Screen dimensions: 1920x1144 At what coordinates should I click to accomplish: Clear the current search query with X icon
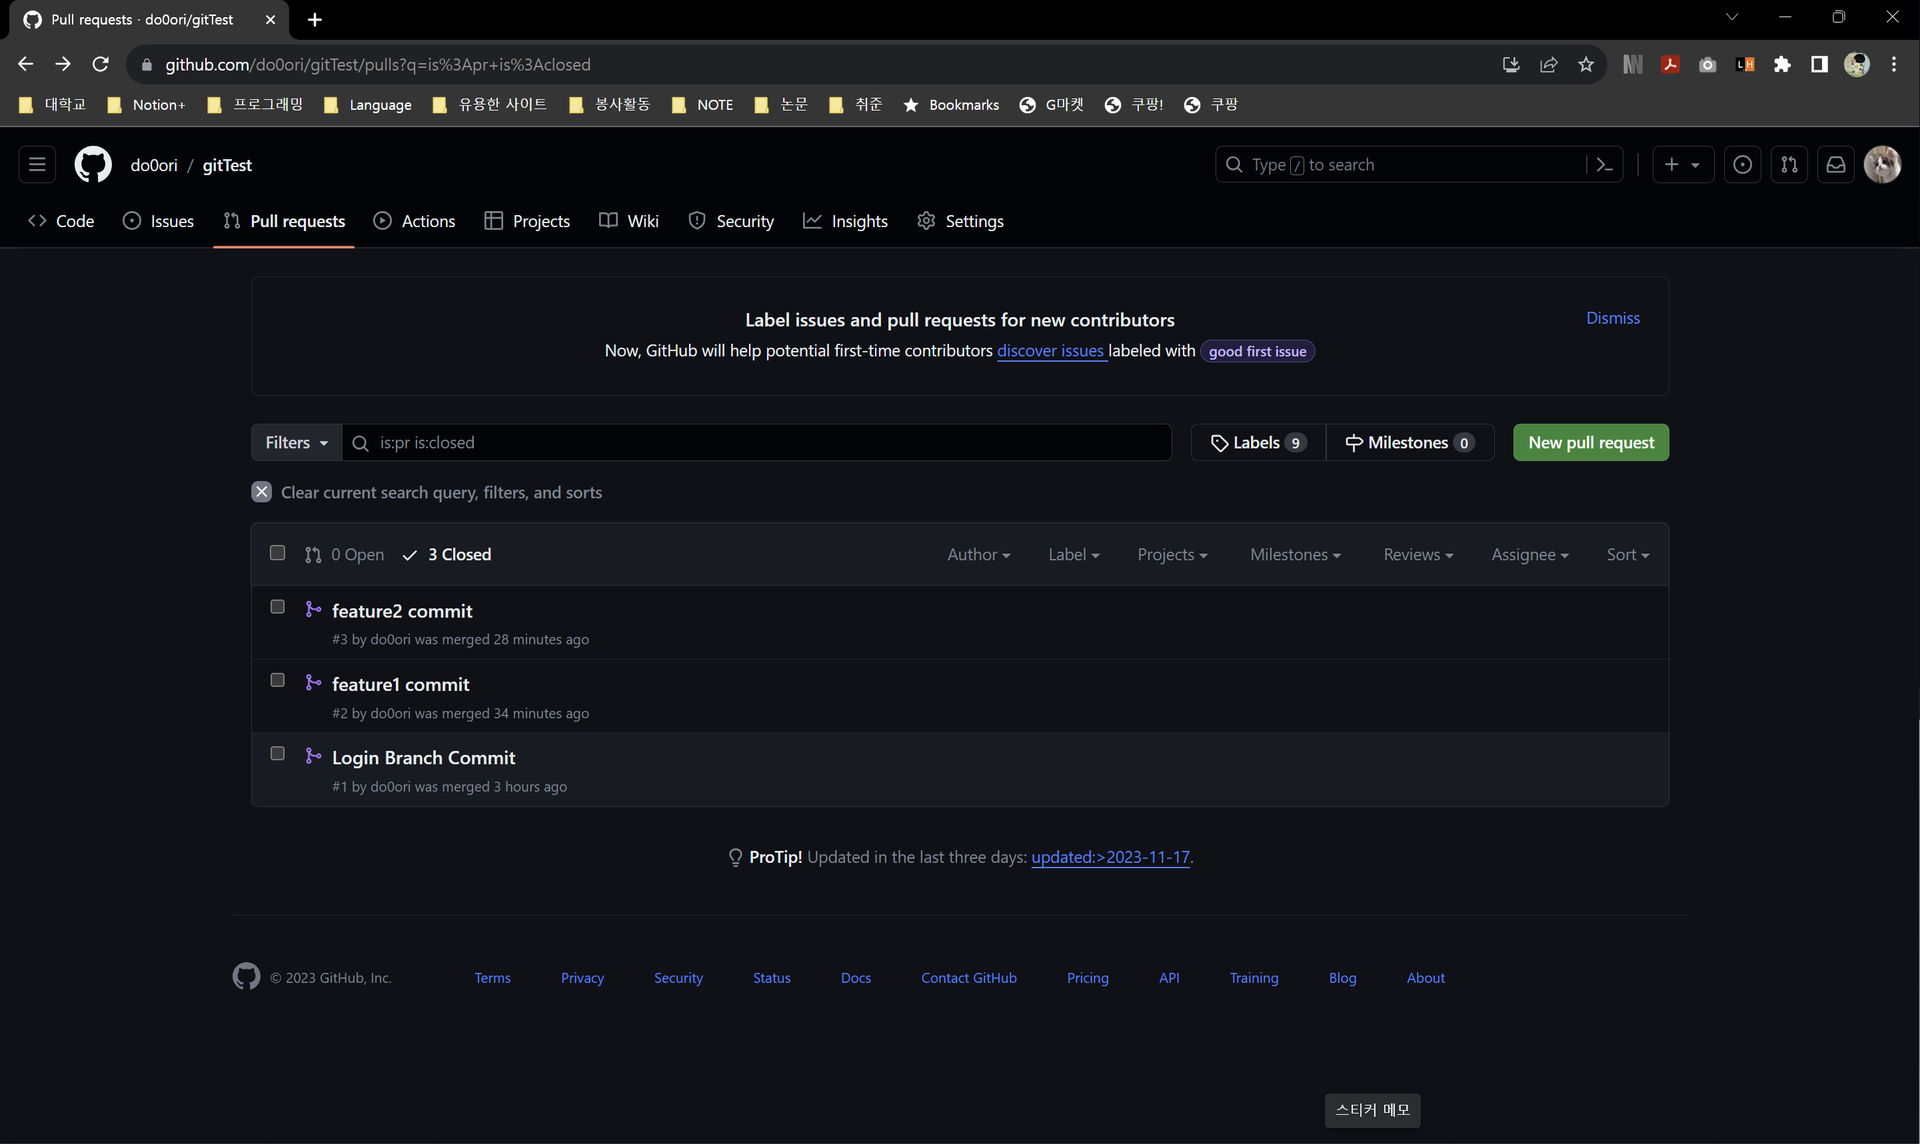[261, 492]
